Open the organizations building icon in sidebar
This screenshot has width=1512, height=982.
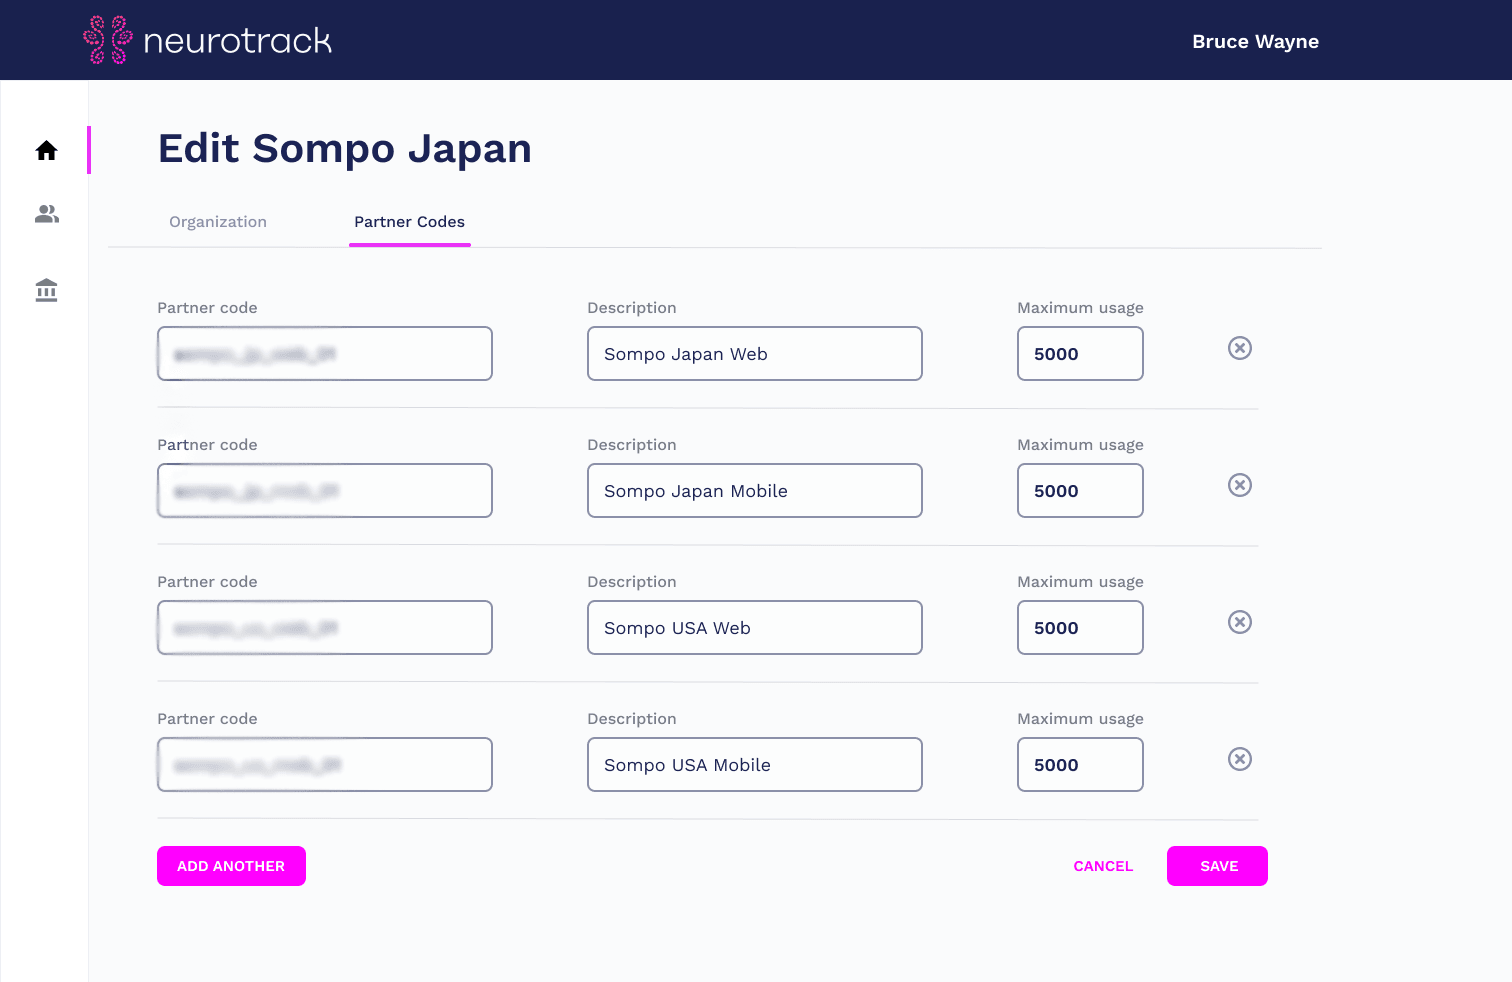coord(47,291)
